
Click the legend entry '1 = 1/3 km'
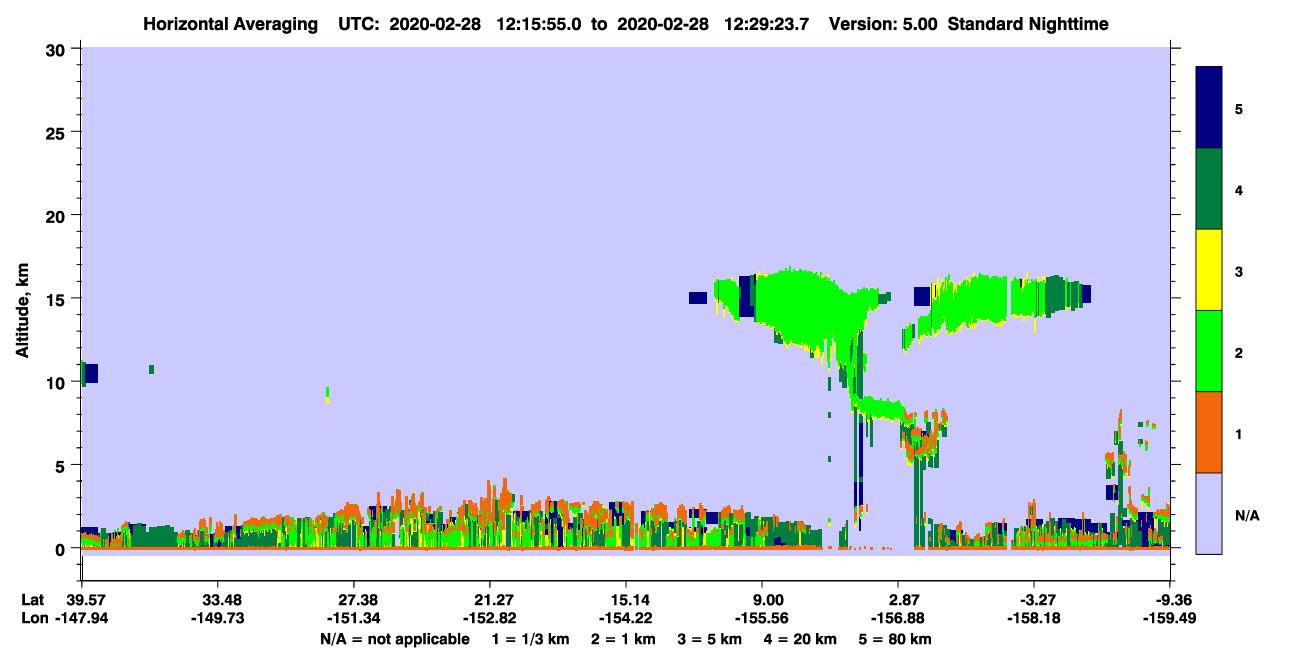[x=532, y=639]
